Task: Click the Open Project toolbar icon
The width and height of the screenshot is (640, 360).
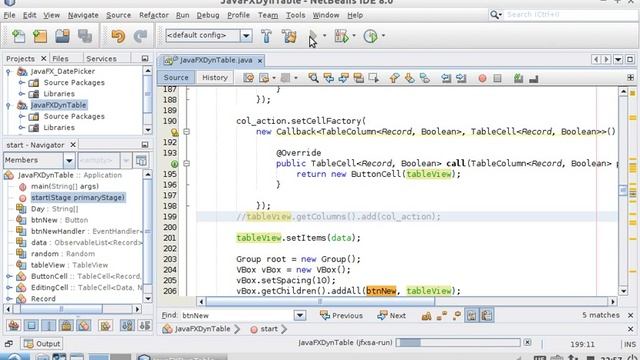Action: (62, 36)
